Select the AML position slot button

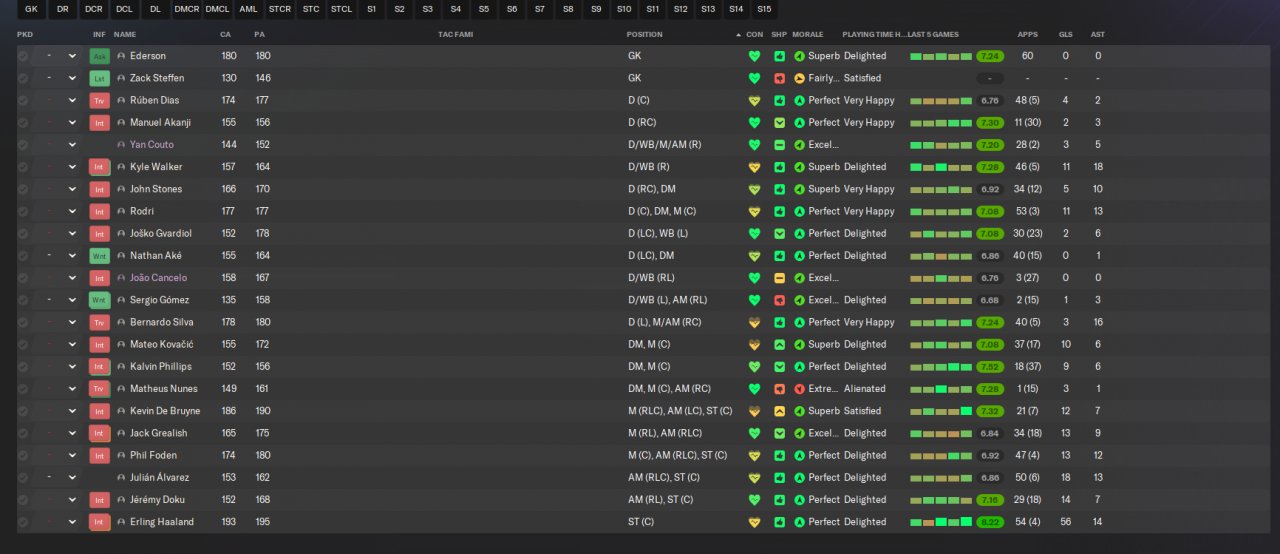coord(249,9)
